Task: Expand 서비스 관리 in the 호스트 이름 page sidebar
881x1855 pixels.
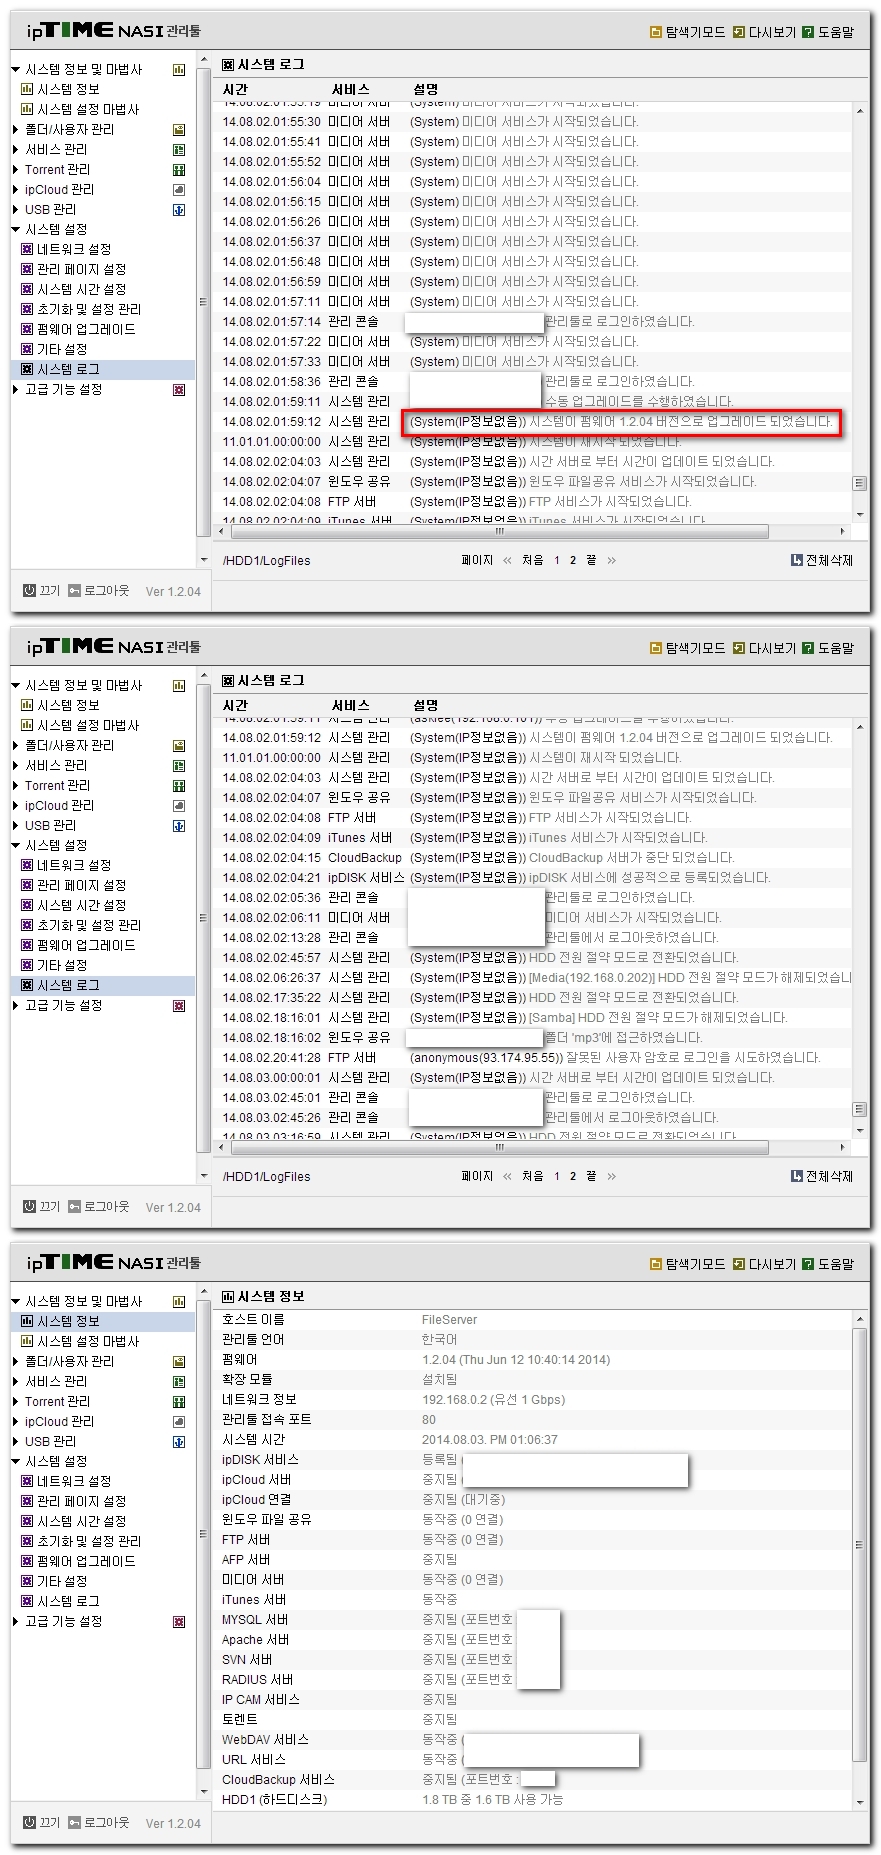Action: pyautogui.click(x=16, y=1381)
